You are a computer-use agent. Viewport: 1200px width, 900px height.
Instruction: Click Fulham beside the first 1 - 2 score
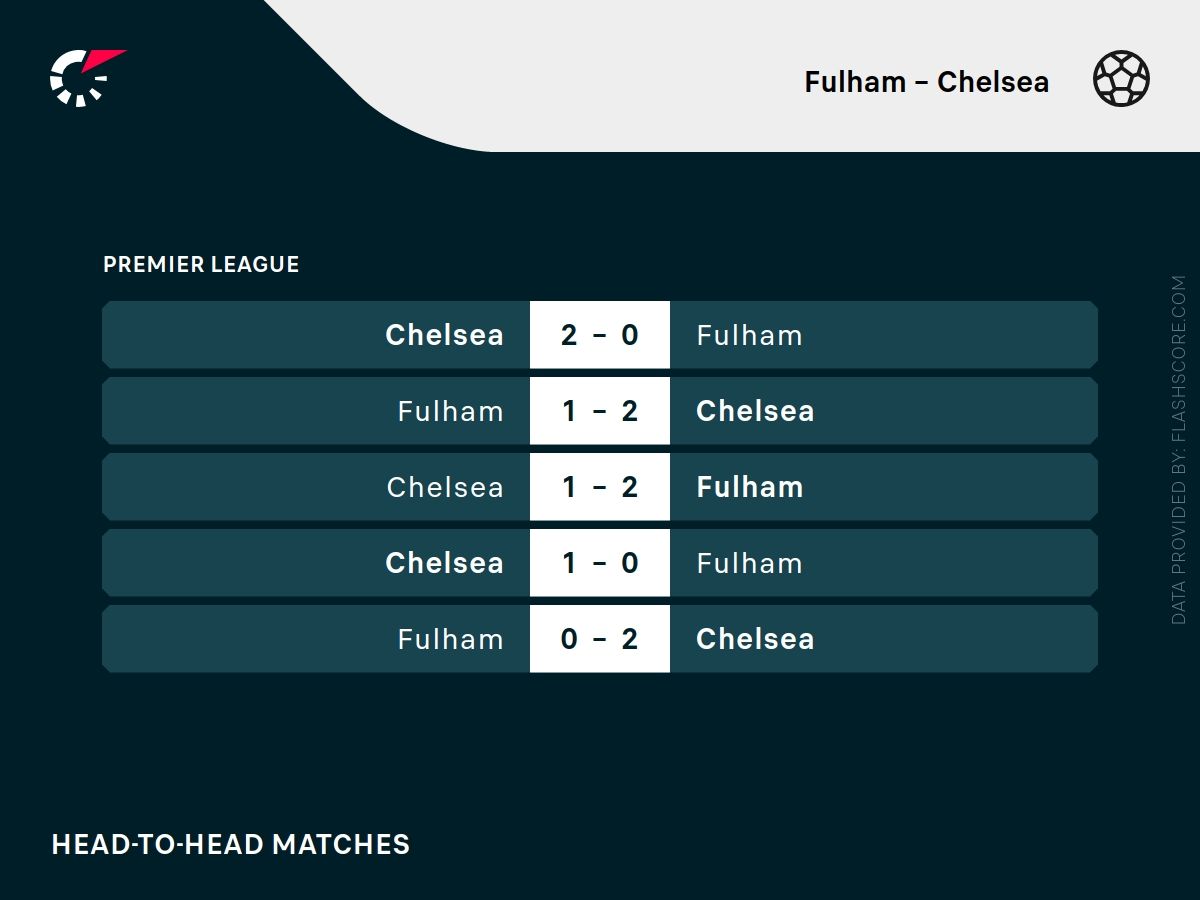point(450,411)
